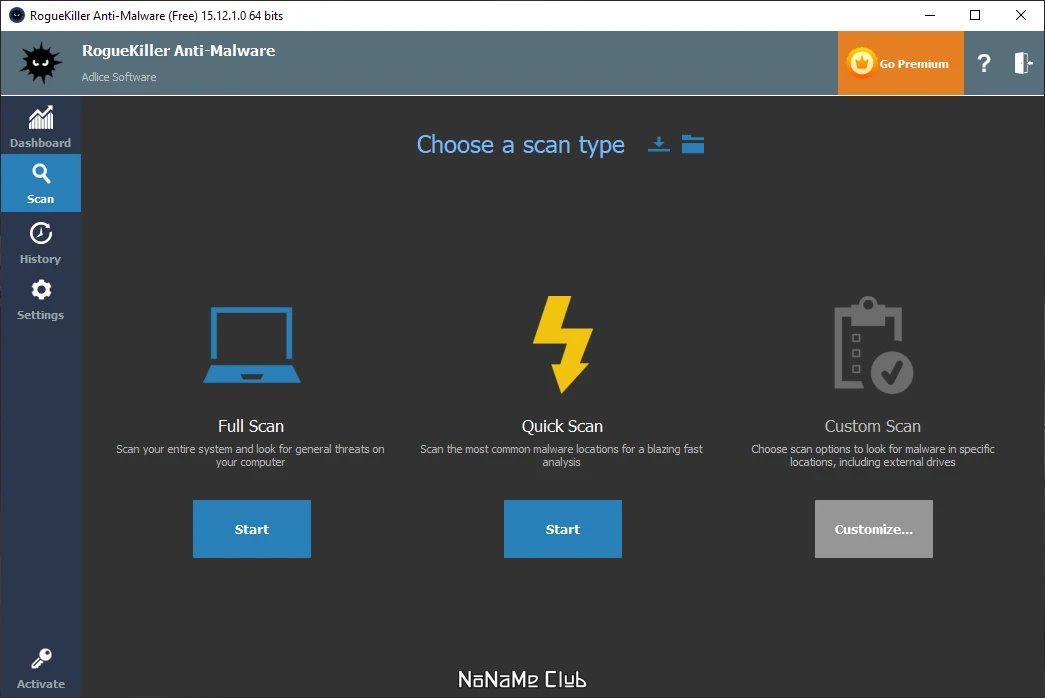Click the 'Full Scan' title text

[251, 426]
